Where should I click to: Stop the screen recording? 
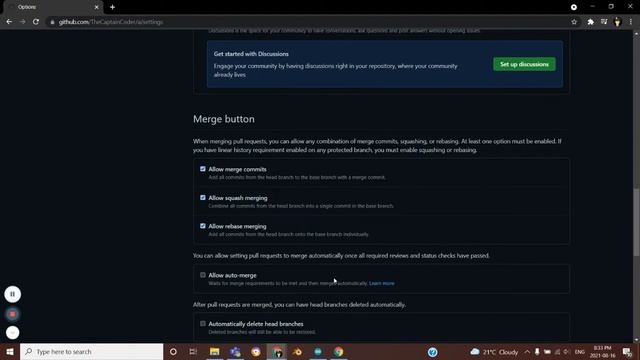click(13, 314)
